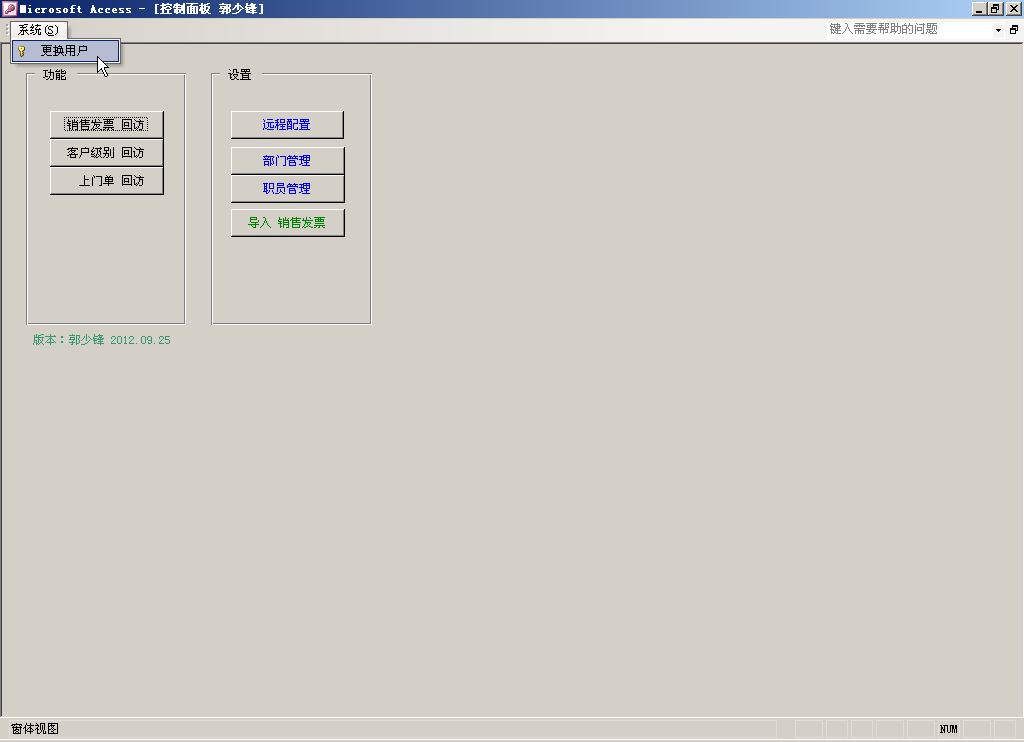Click the 版本 郭少锋 version label
The width and height of the screenshot is (1024, 742).
101,340
